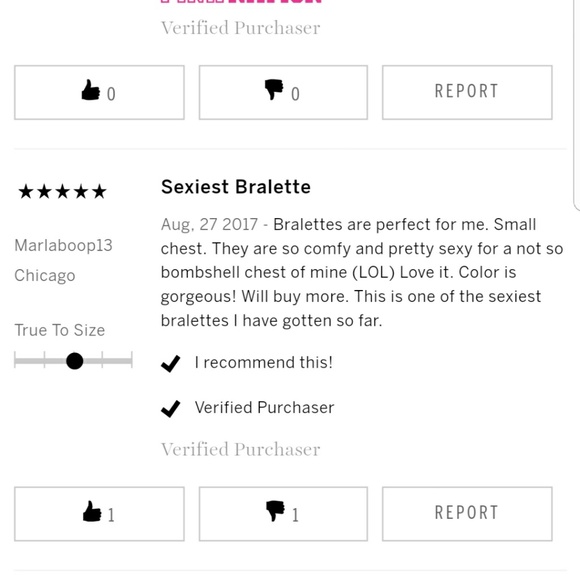This screenshot has width=580, height=580.
Task: Like the Sexiest Bralette review thumbs up
Action: (x=99, y=514)
